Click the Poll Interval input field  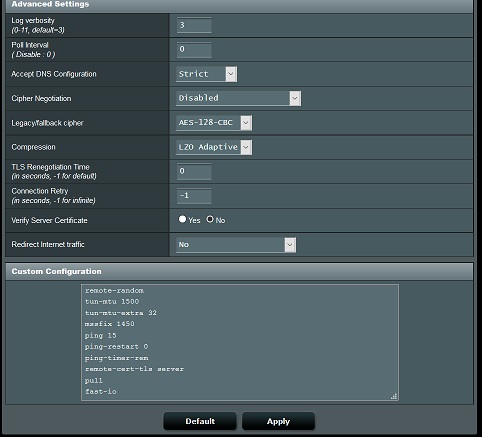click(194, 50)
